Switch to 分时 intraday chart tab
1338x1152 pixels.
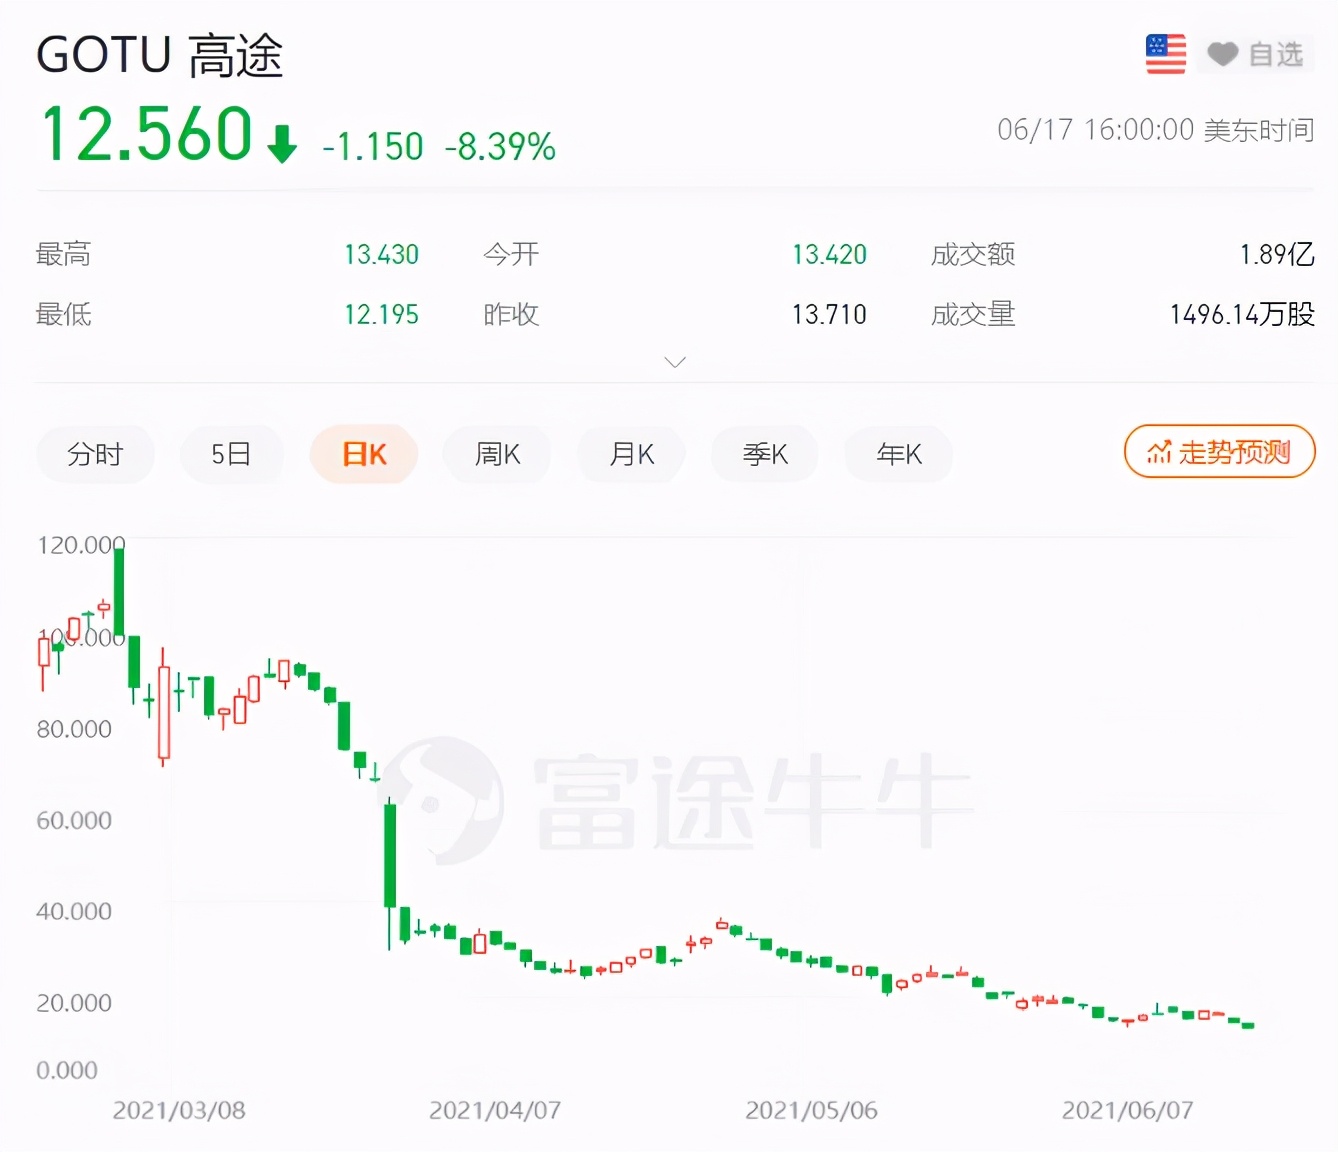(x=95, y=454)
